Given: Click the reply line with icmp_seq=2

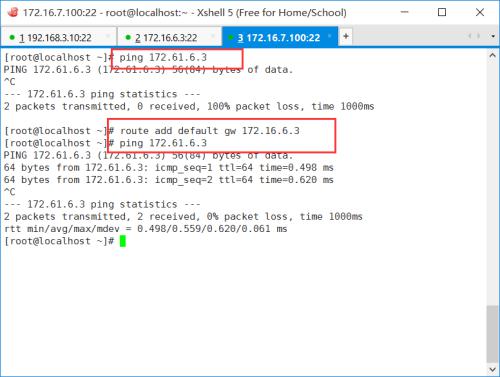Looking at the screenshot, I should pos(169,180).
